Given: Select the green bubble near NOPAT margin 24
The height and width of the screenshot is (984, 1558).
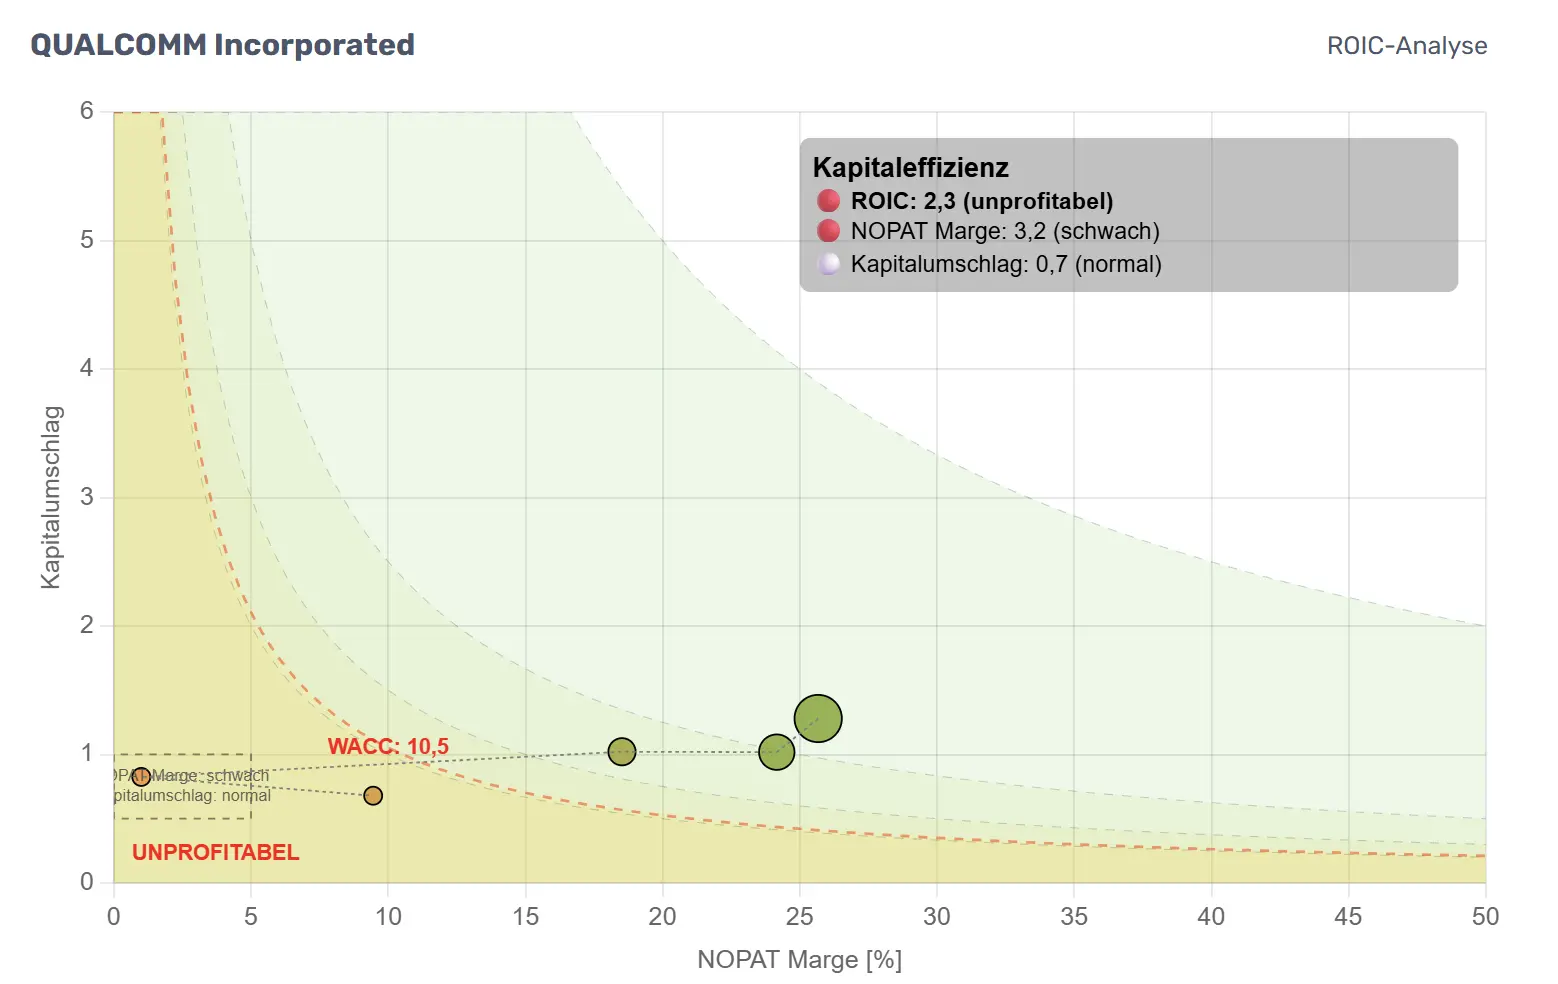Looking at the screenshot, I should tap(776, 752).
